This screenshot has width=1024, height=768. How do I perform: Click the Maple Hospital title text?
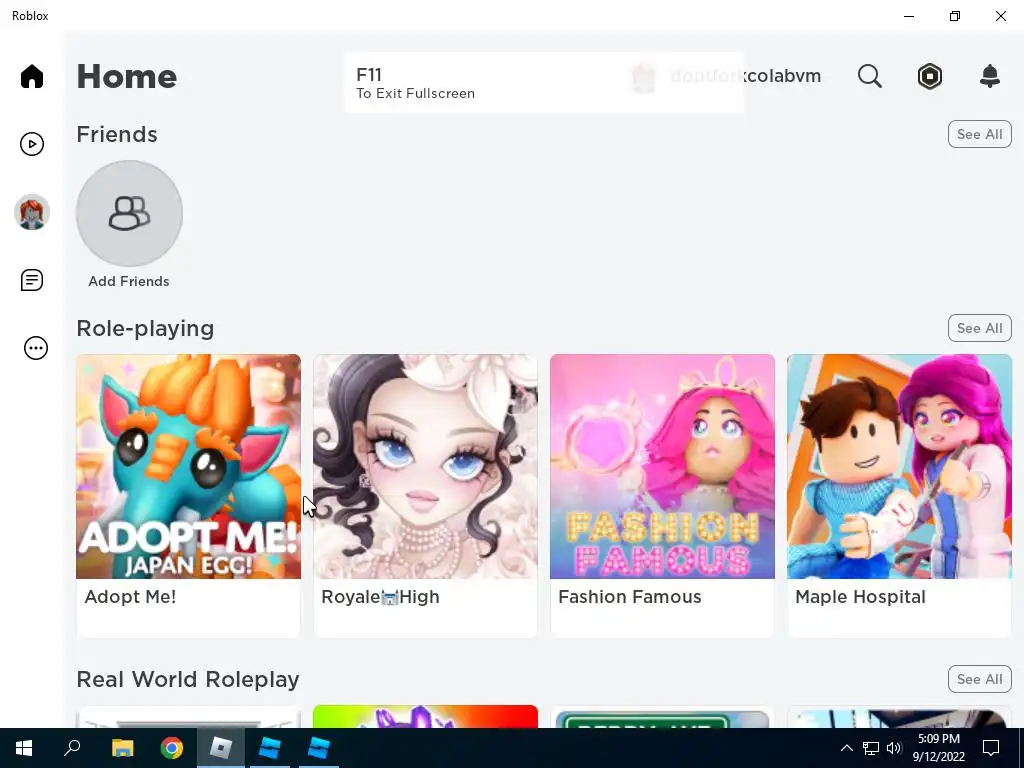click(860, 596)
